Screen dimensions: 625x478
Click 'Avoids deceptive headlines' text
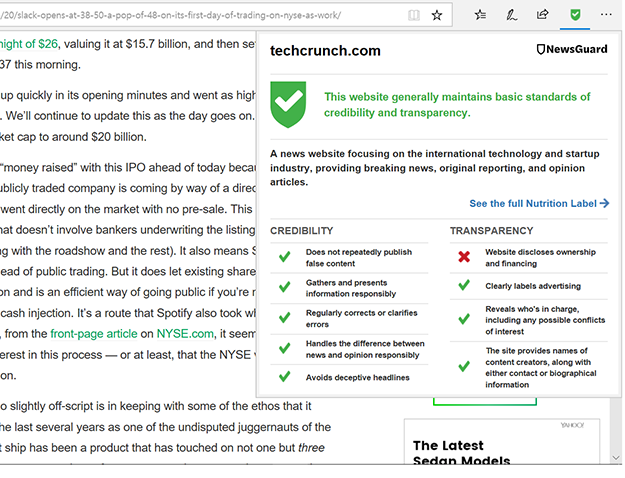pos(357,377)
